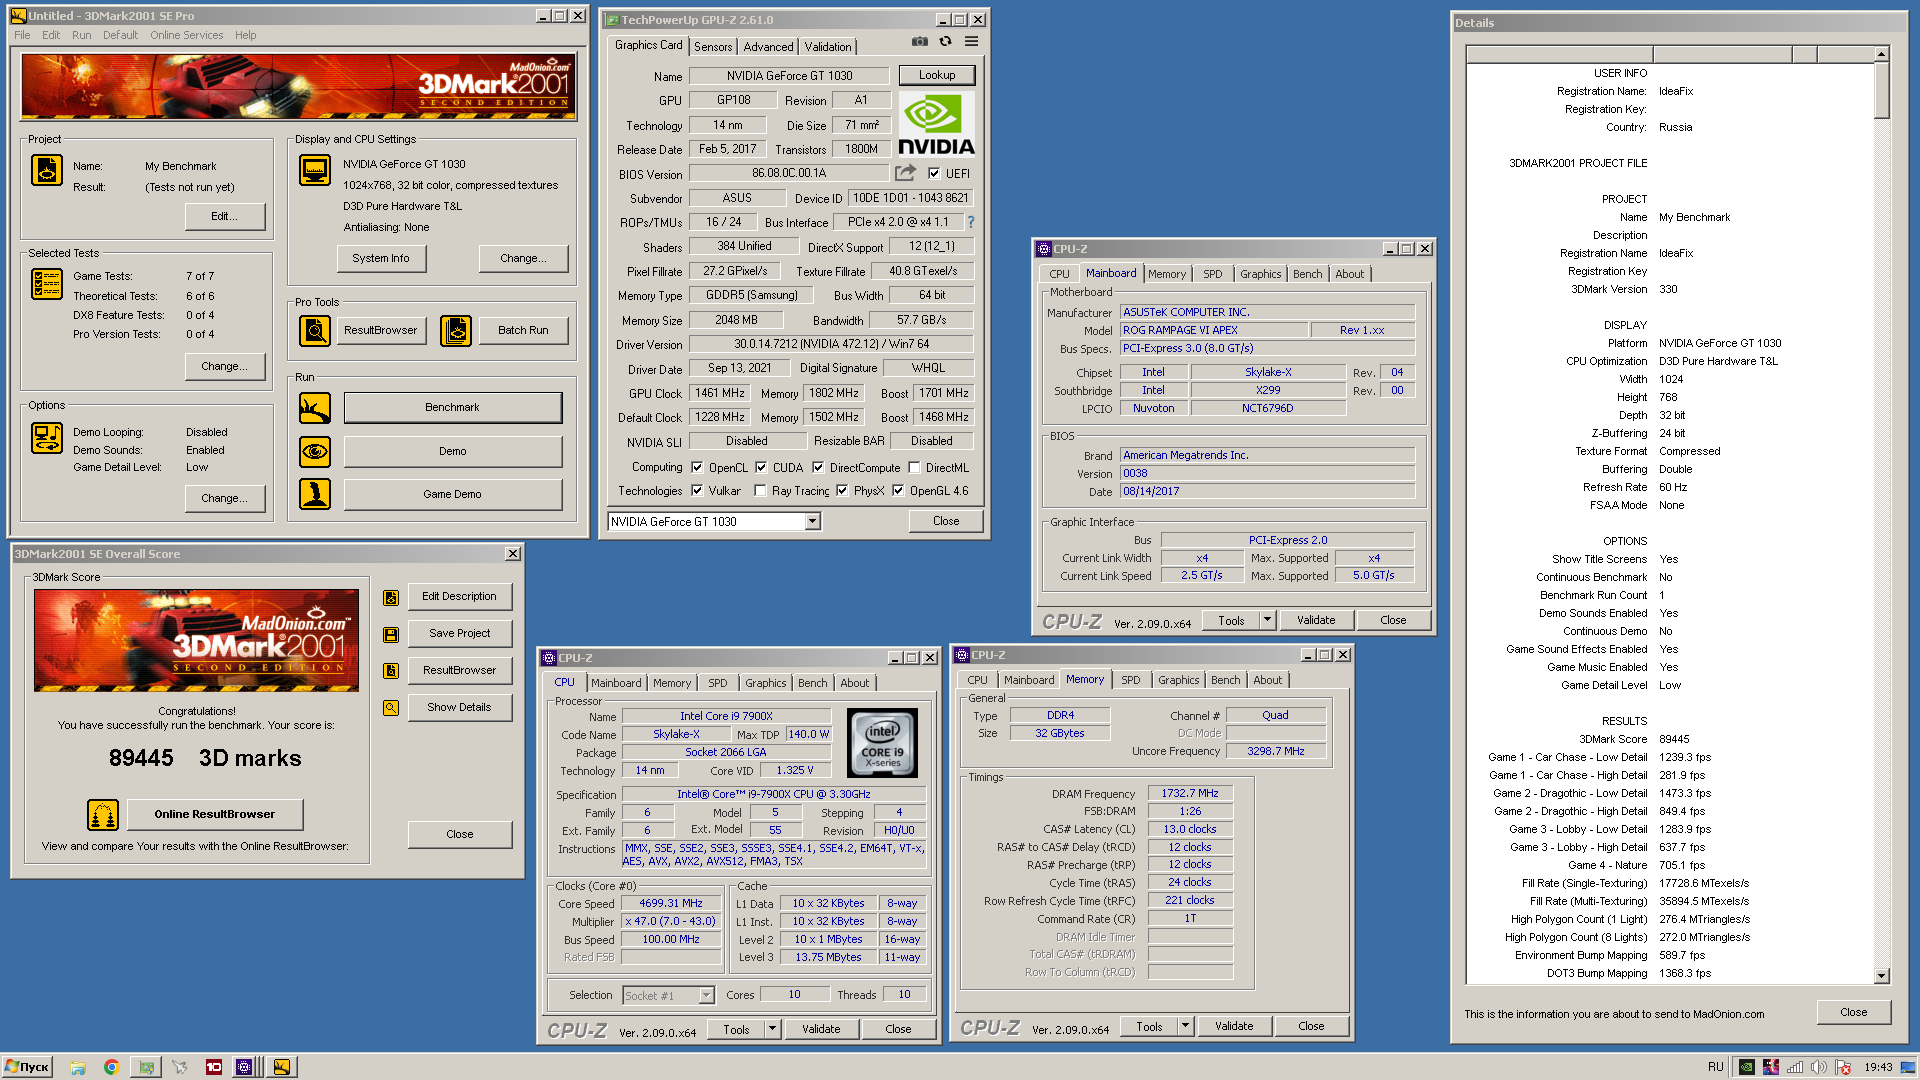Switch to the Sensors tab in GPU-Z
Image resolution: width=1920 pixels, height=1080 pixels.
pyautogui.click(x=713, y=47)
